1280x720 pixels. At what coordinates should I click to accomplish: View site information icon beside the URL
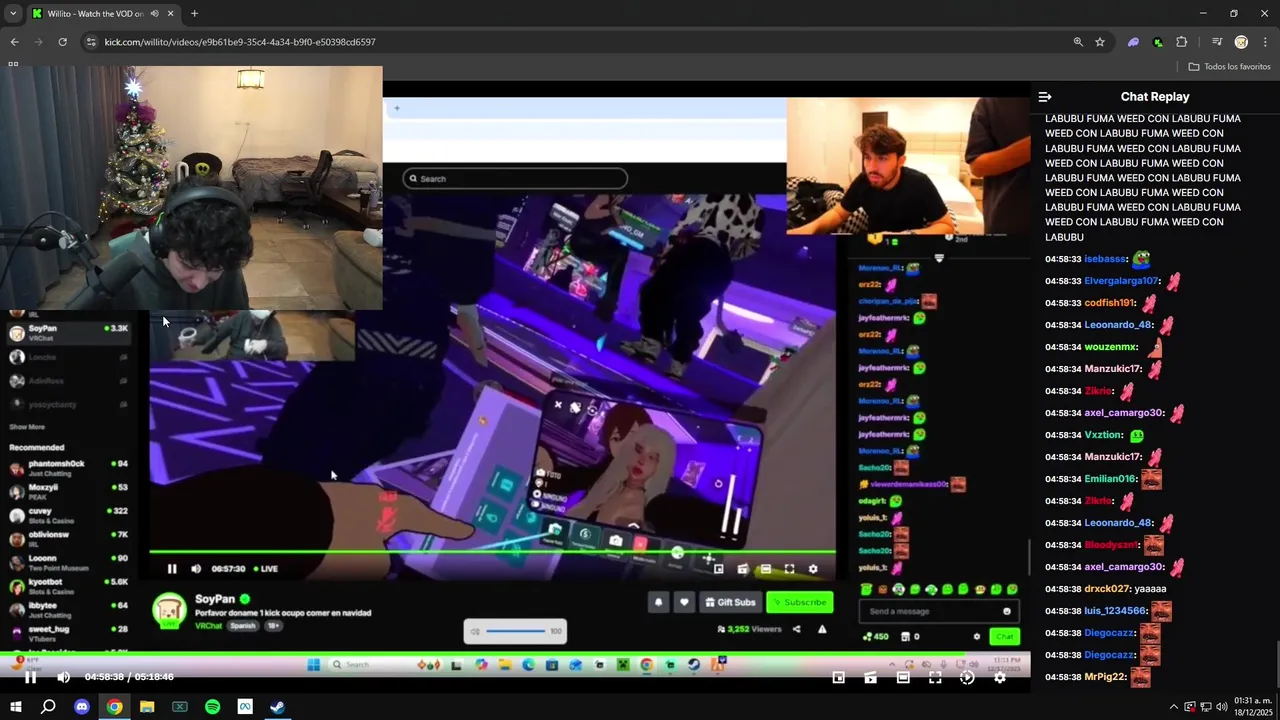click(91, 42)
